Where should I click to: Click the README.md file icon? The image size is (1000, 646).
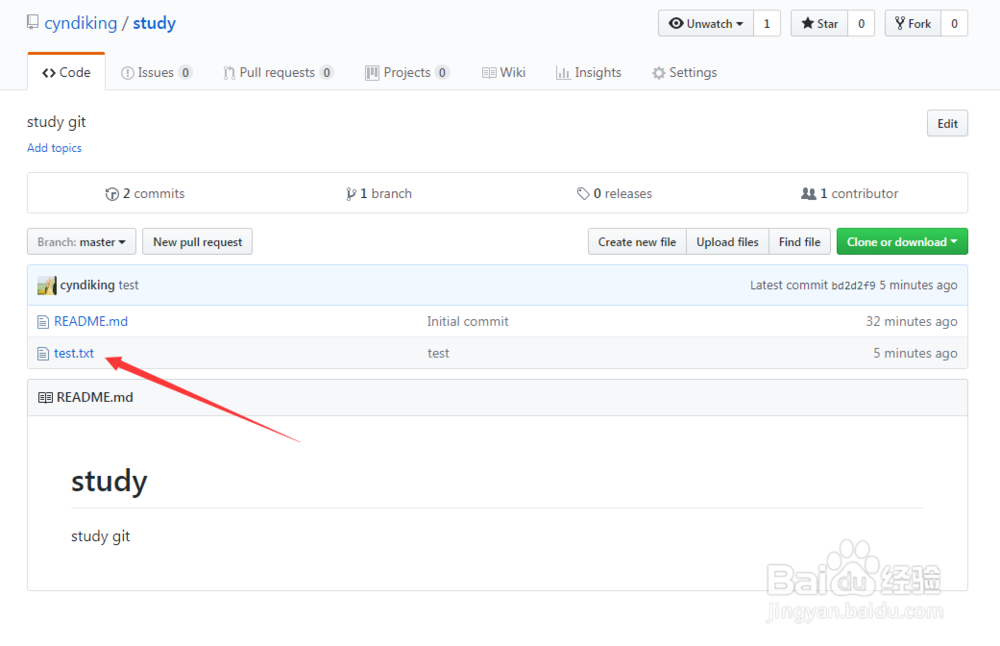pyautogui.click(x=43, y=322)
